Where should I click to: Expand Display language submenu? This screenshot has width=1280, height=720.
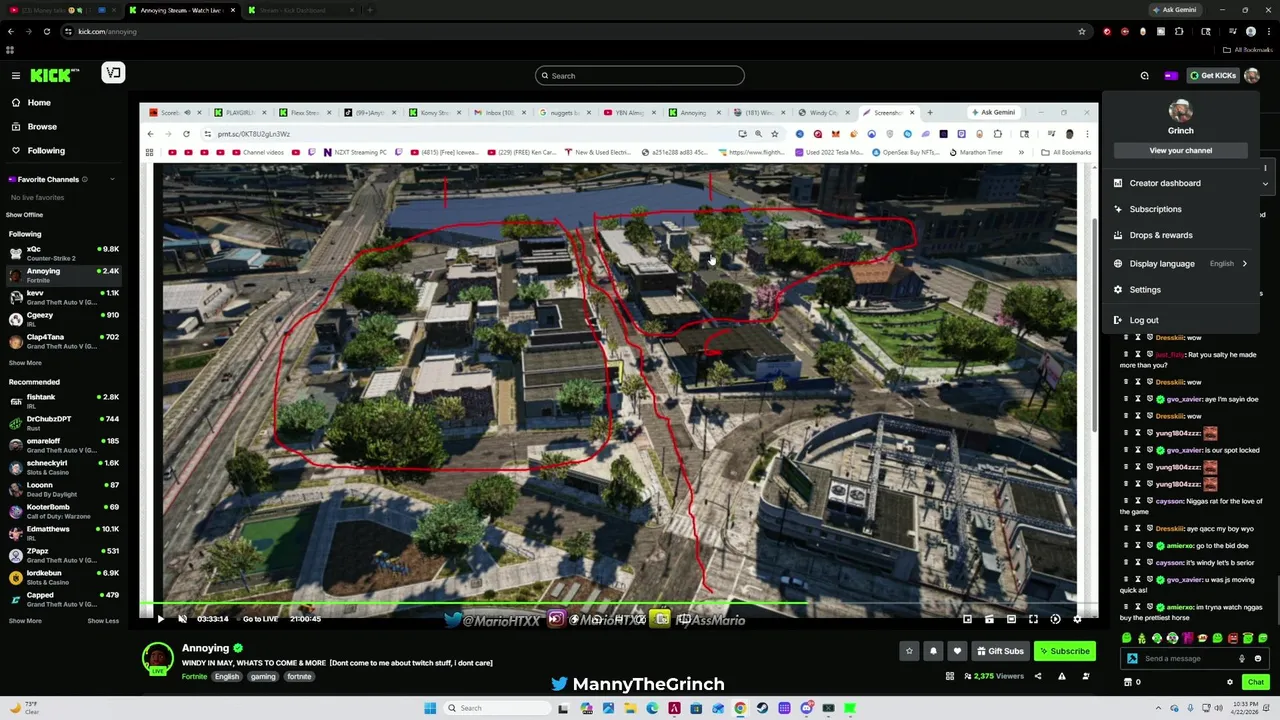tap(1181, 263)
